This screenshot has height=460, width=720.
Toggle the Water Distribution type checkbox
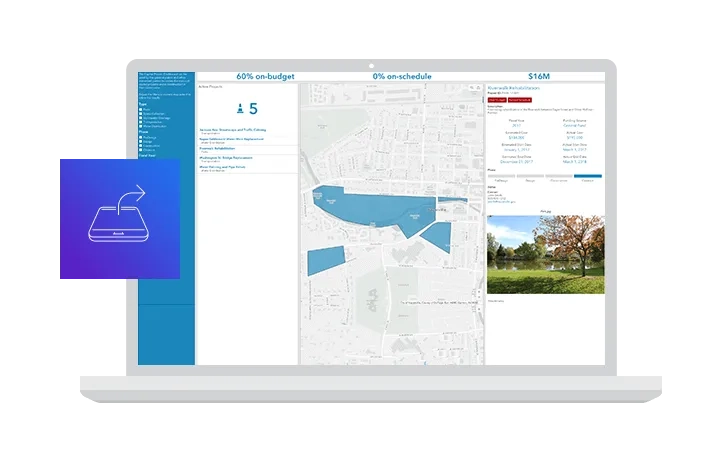tap(142, 126)
